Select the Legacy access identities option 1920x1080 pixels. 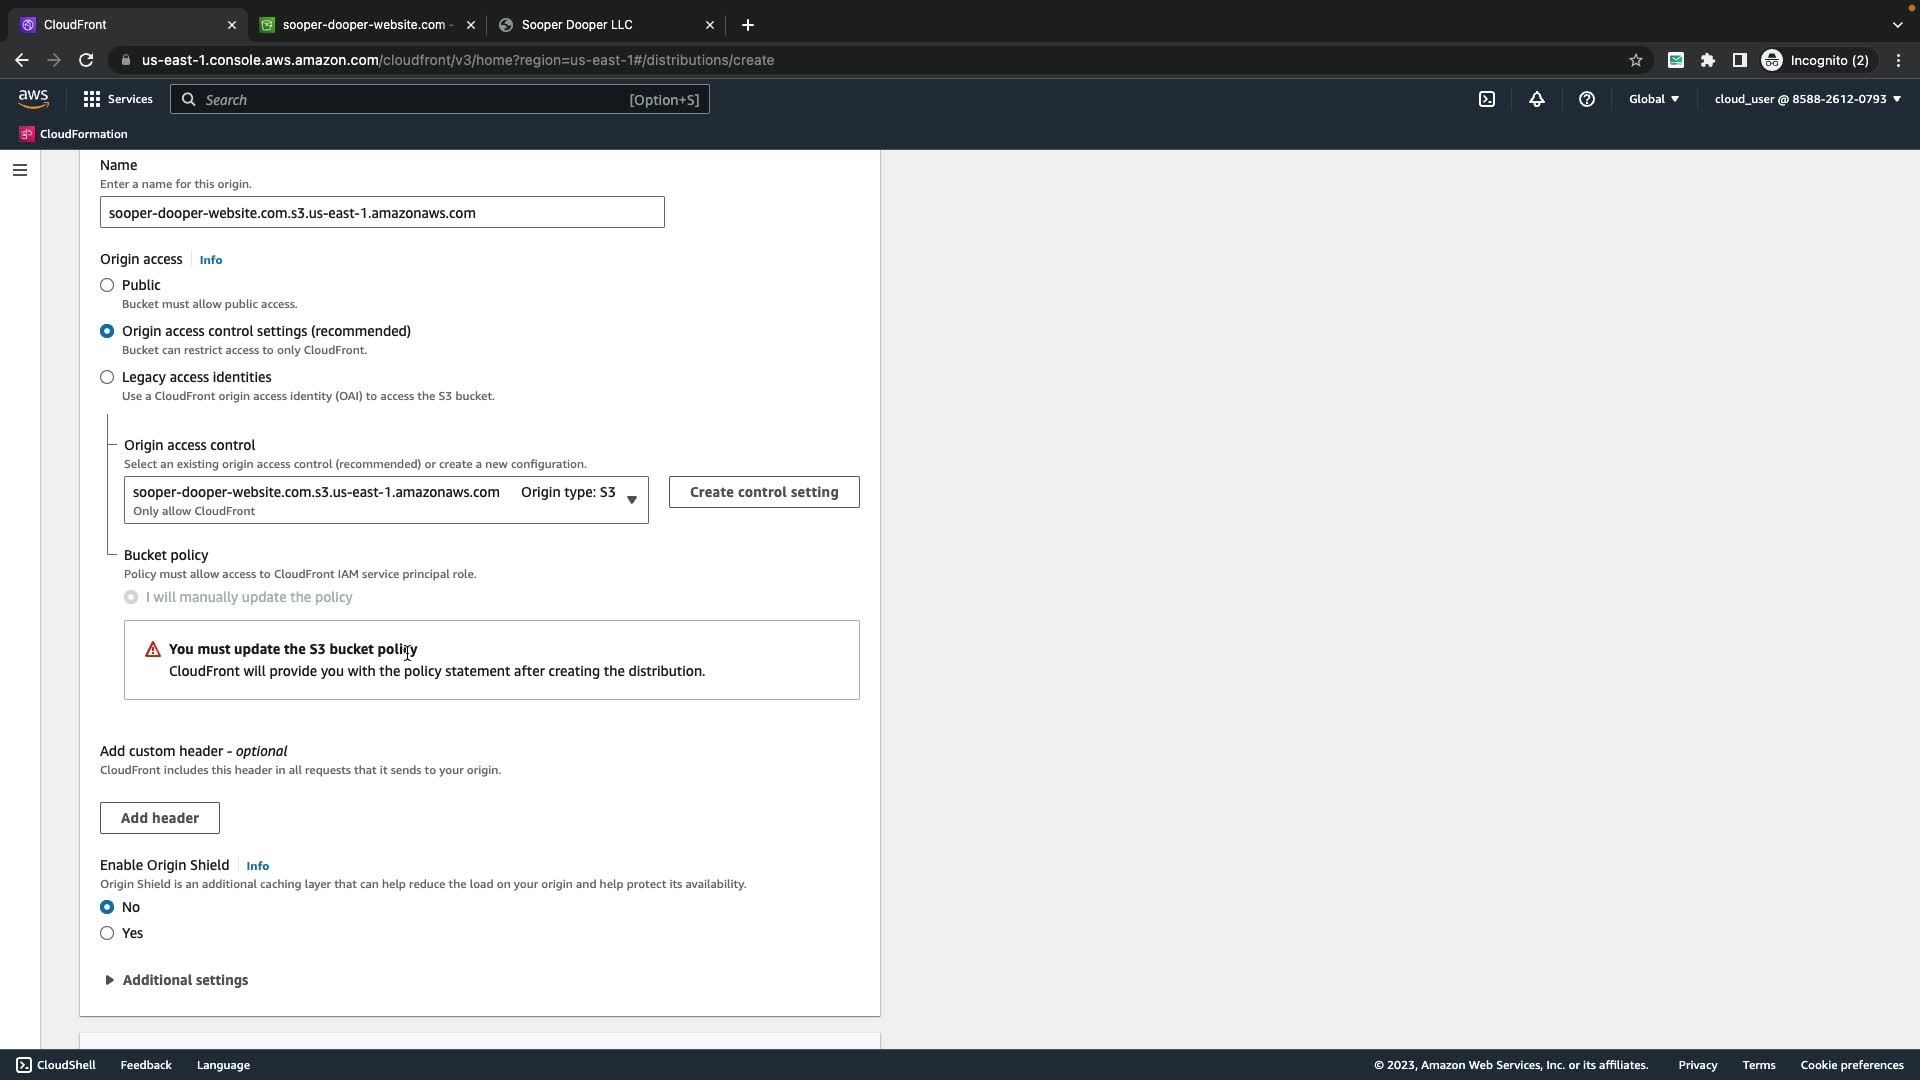[x=107, y=377]
